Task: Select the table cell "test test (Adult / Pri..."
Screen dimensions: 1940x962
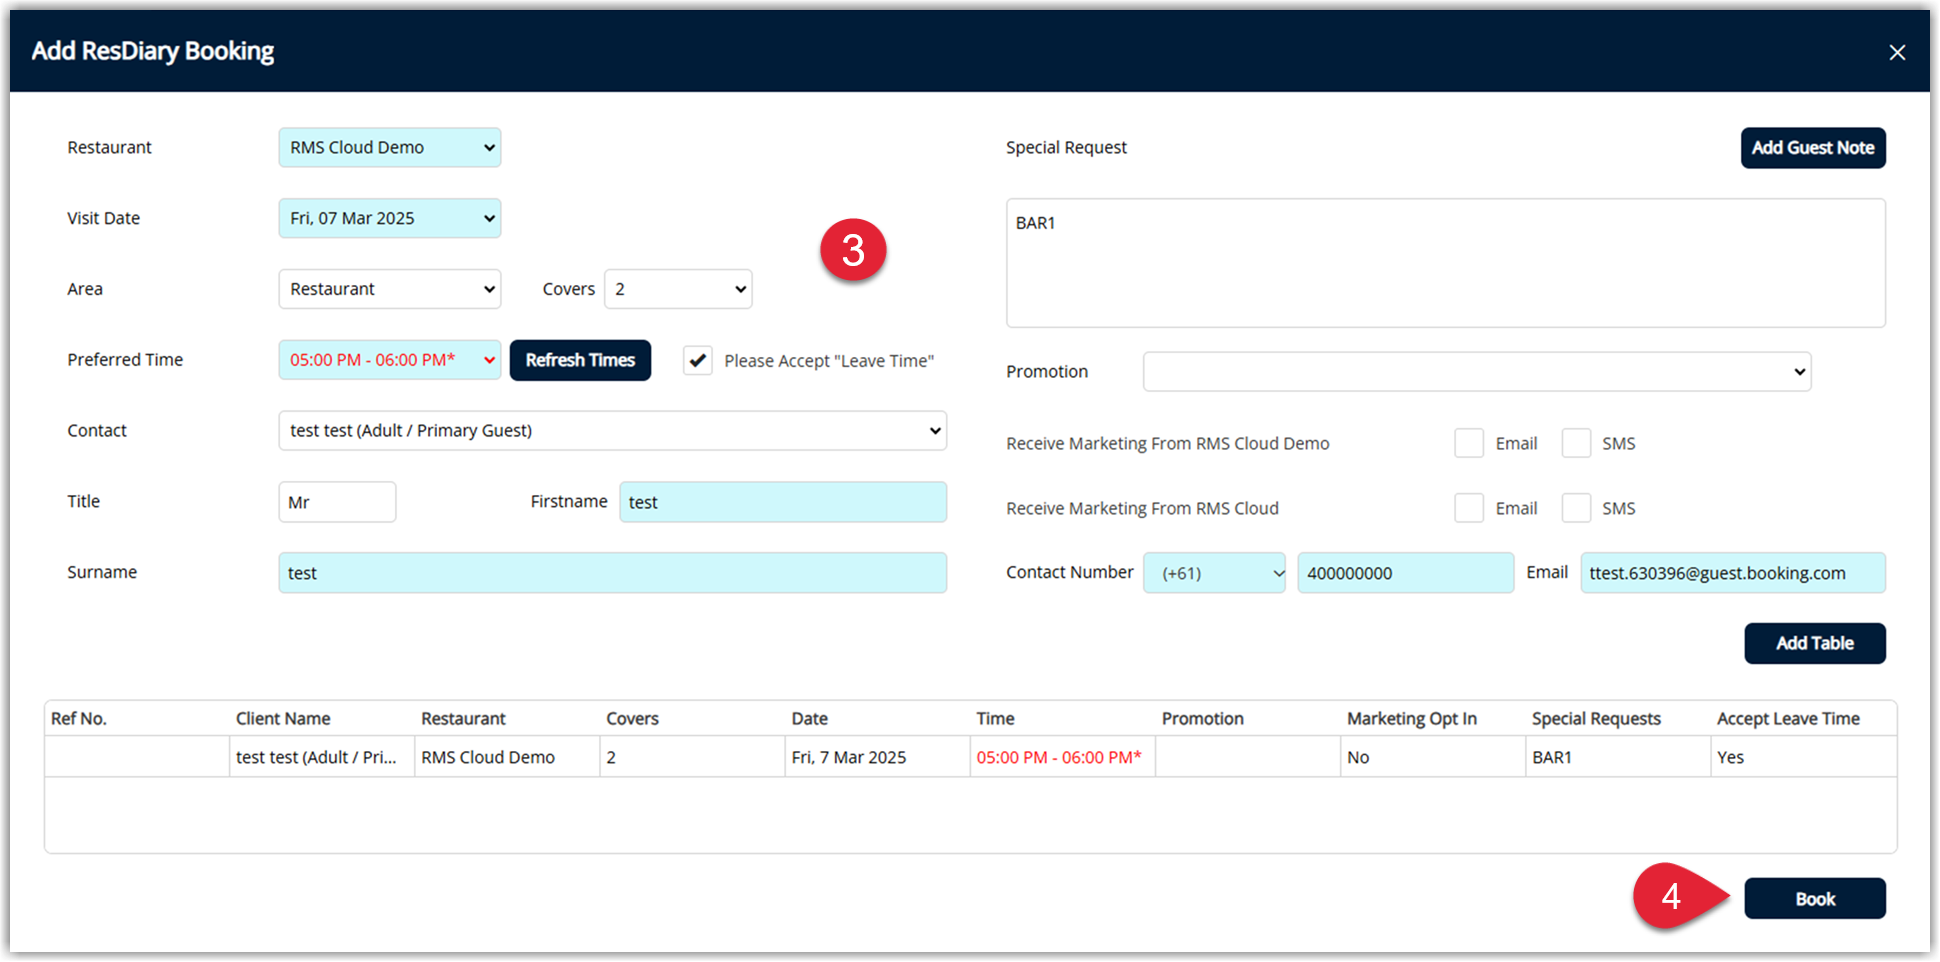Action: point(322,757)
